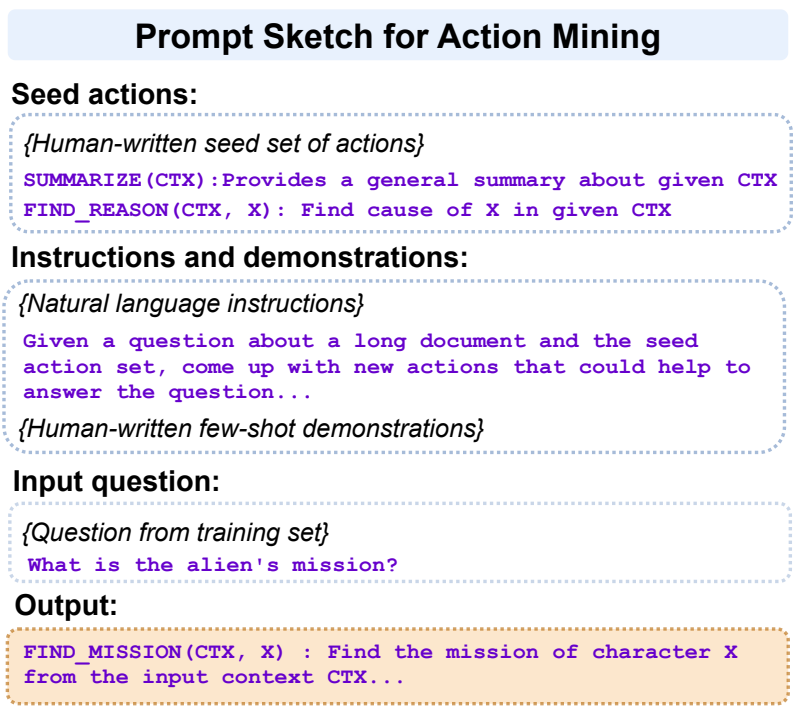Image resolution: width=795 pixels, height=721 pixels.
Task: Click the SUMMARIZE(CTX) action line
Action: pyautogui.click(x=400, y=181)
